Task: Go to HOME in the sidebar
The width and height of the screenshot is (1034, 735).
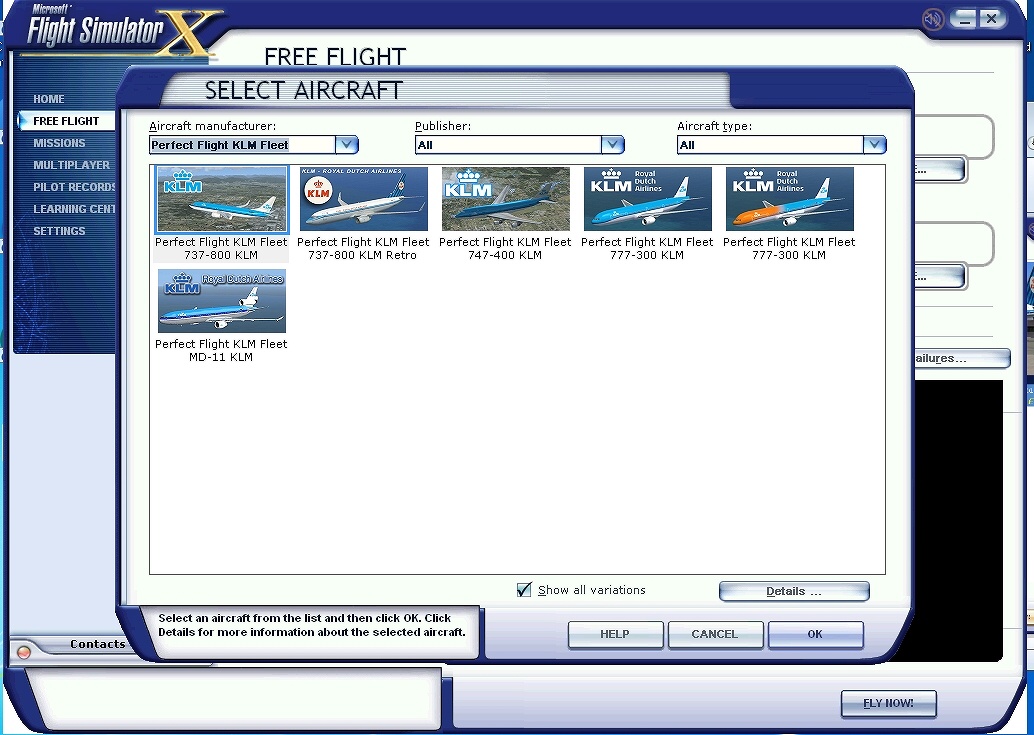Action: click(x=49, y=99)
